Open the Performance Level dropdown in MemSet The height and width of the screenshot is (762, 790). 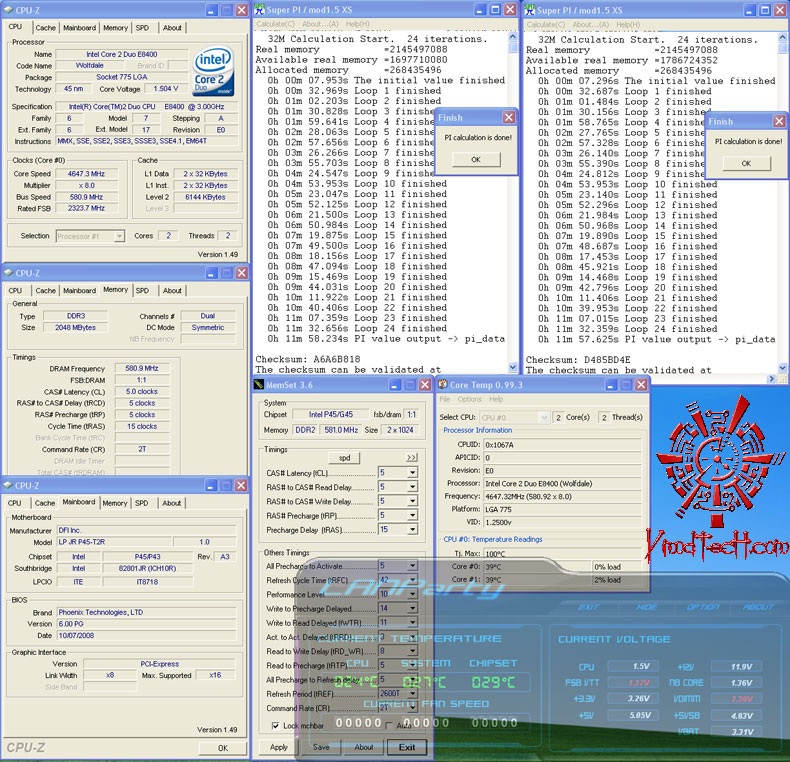point(413,594)
